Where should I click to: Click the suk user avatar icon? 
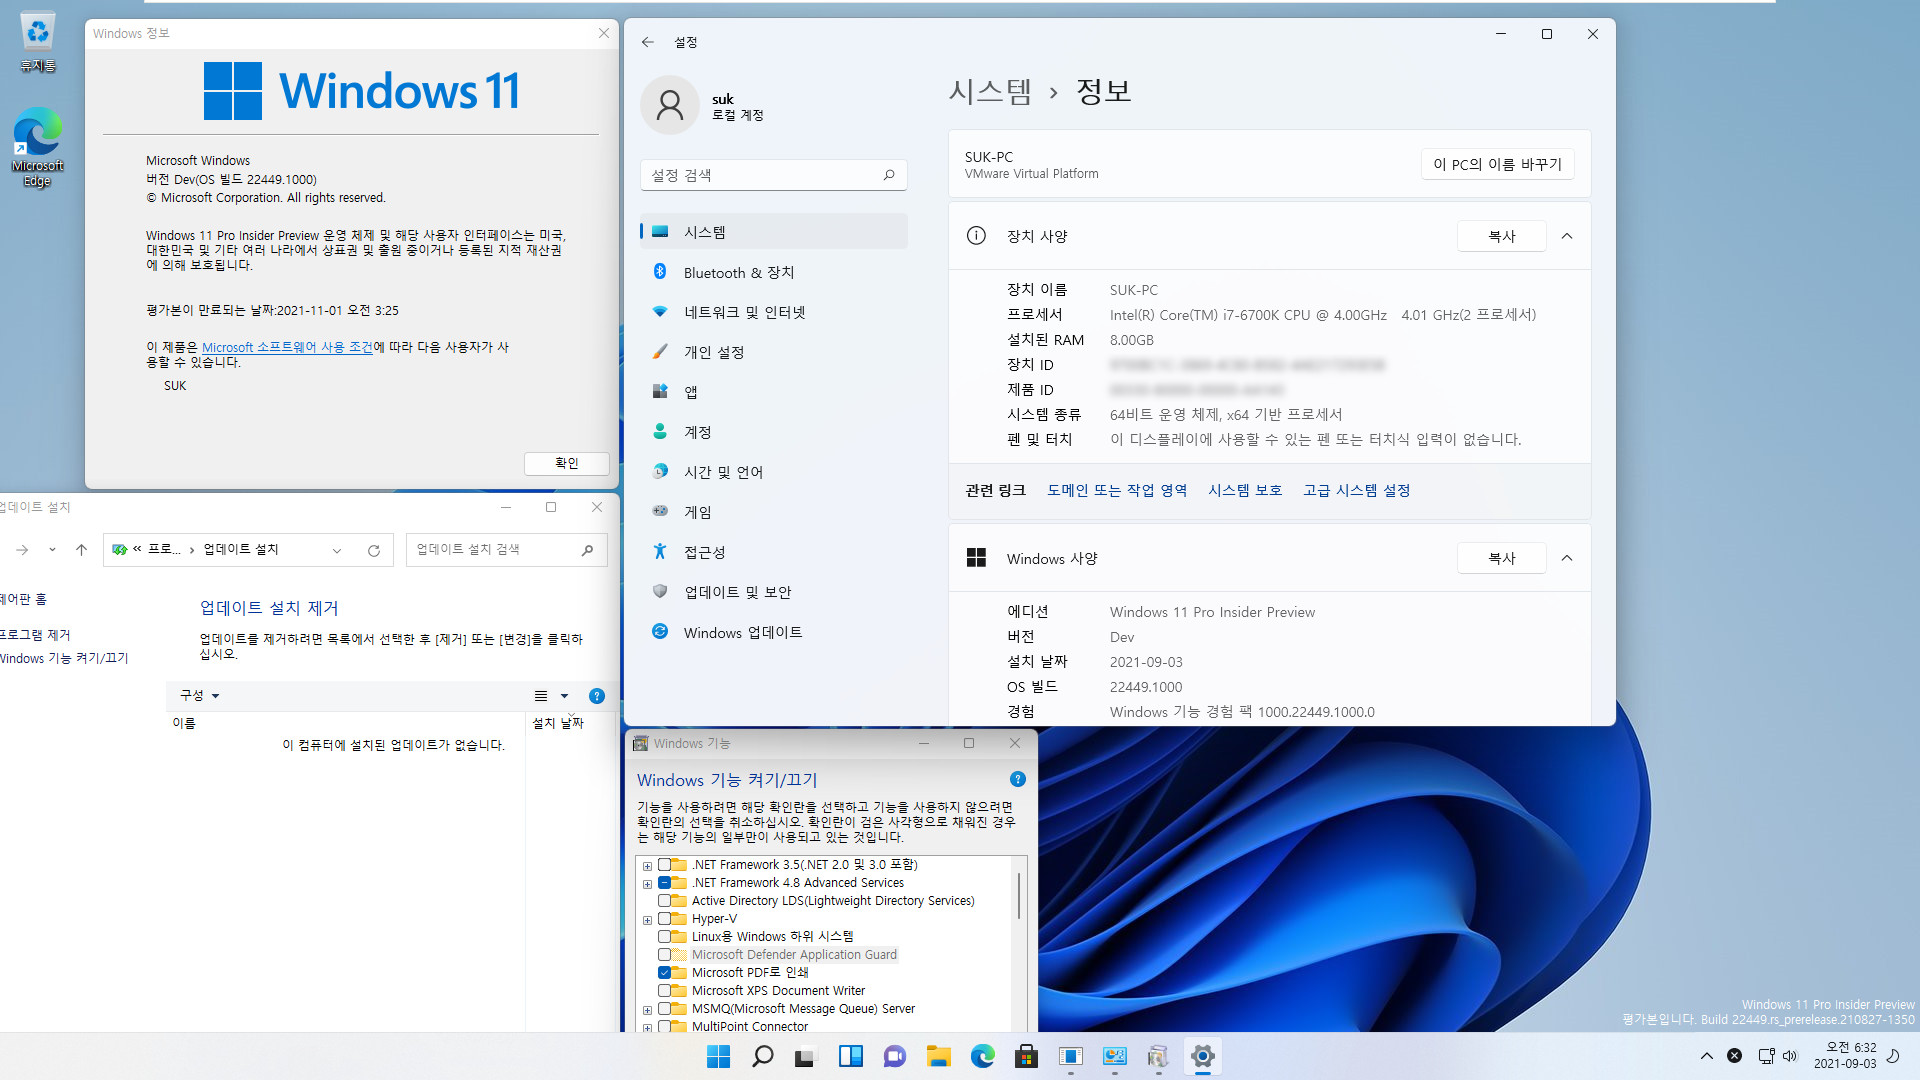[x=670, y=105]
